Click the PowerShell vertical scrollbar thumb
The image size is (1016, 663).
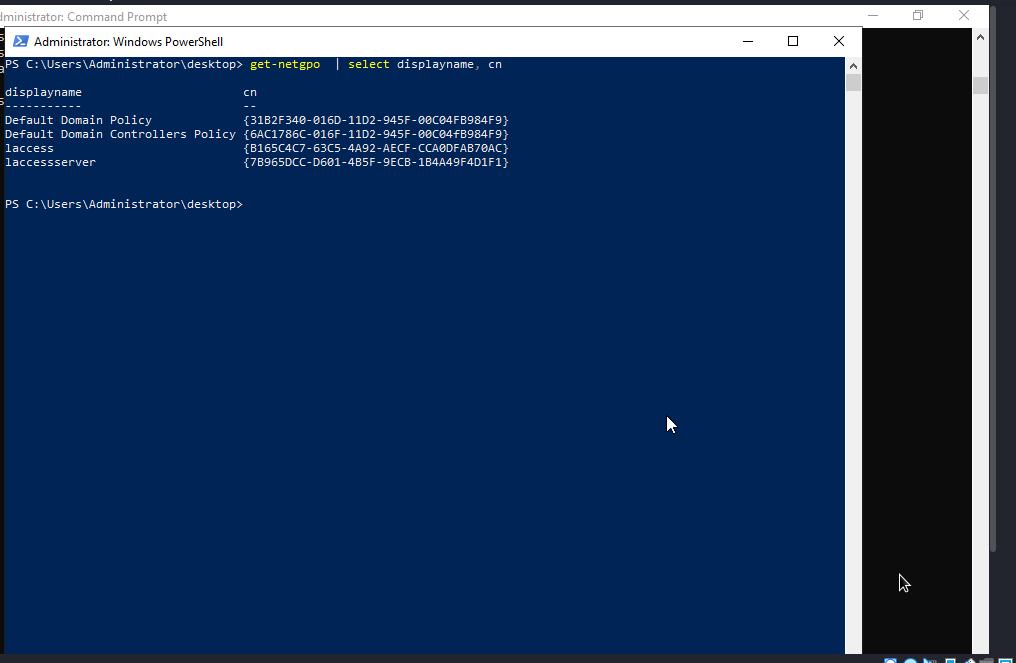[x=853, y=83]
